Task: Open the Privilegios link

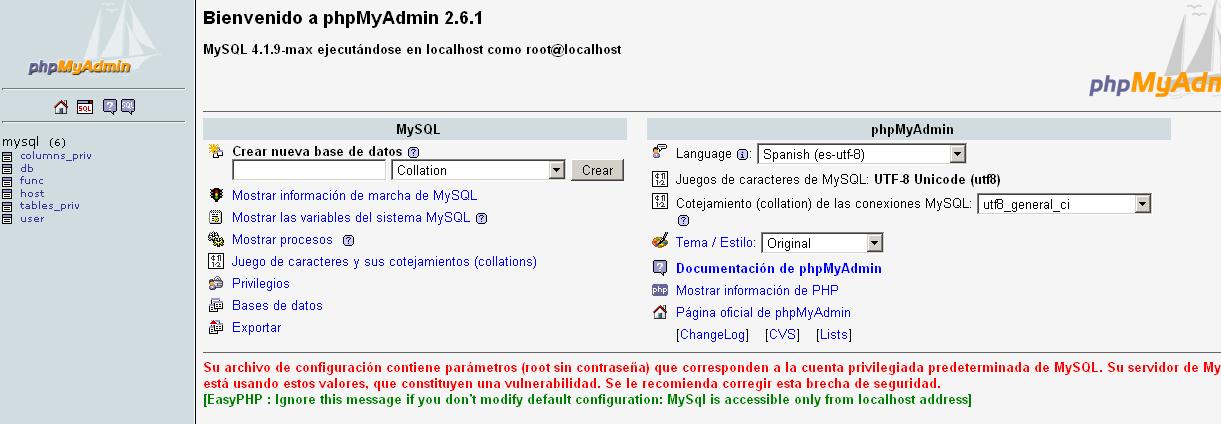Action: tap(261, 284)
